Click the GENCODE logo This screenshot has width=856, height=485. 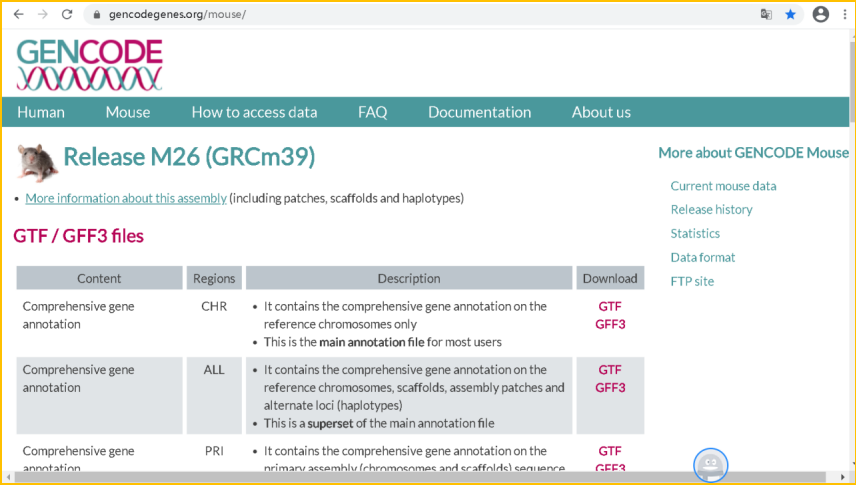tap(89, 64)
